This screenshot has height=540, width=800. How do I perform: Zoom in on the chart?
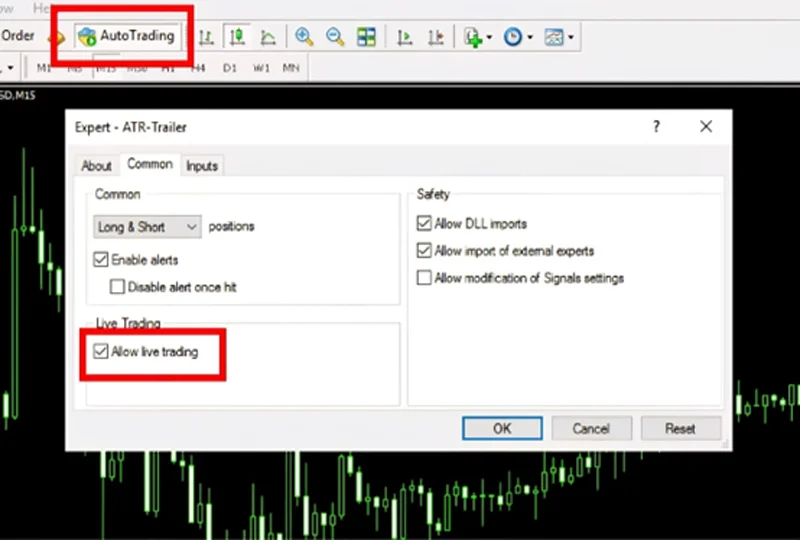(x=304, y=37)
